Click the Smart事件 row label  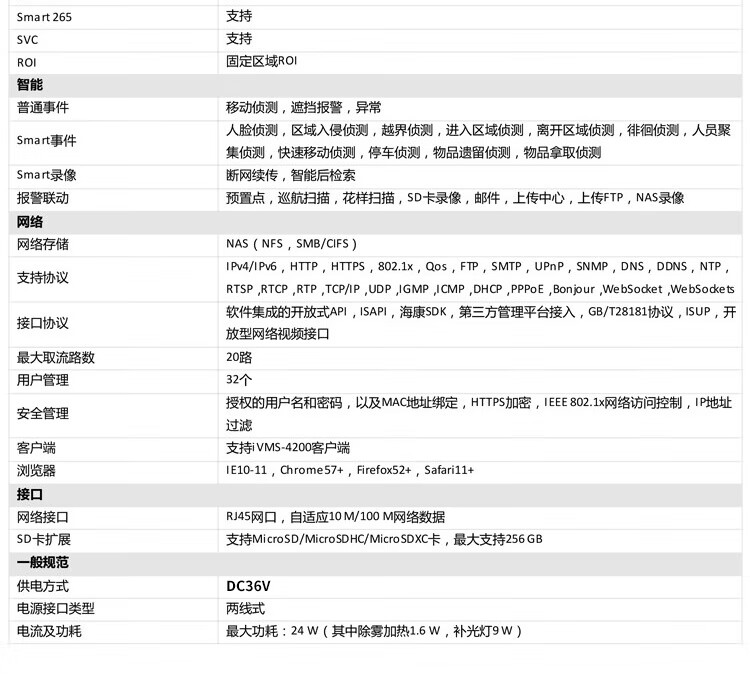click(47, 142)
